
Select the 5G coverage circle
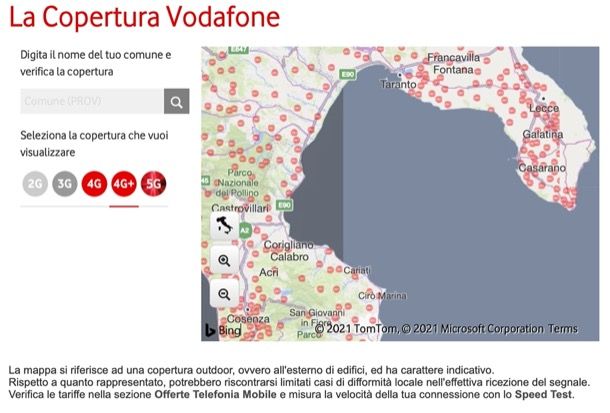click(154, 184)
